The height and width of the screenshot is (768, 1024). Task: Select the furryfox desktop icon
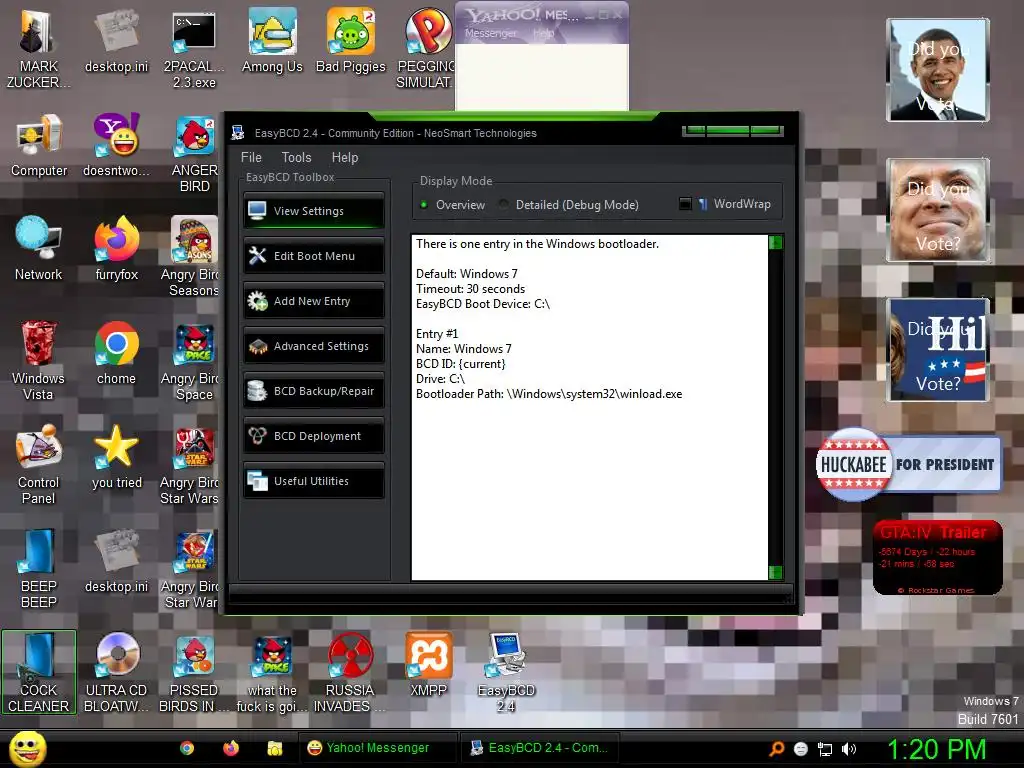117,249
